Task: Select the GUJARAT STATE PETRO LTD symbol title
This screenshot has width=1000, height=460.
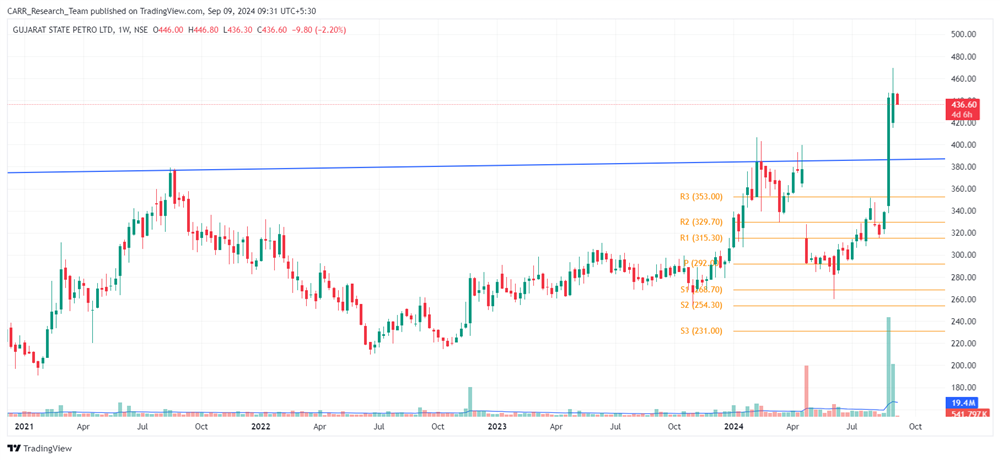Action: [61, 30]
